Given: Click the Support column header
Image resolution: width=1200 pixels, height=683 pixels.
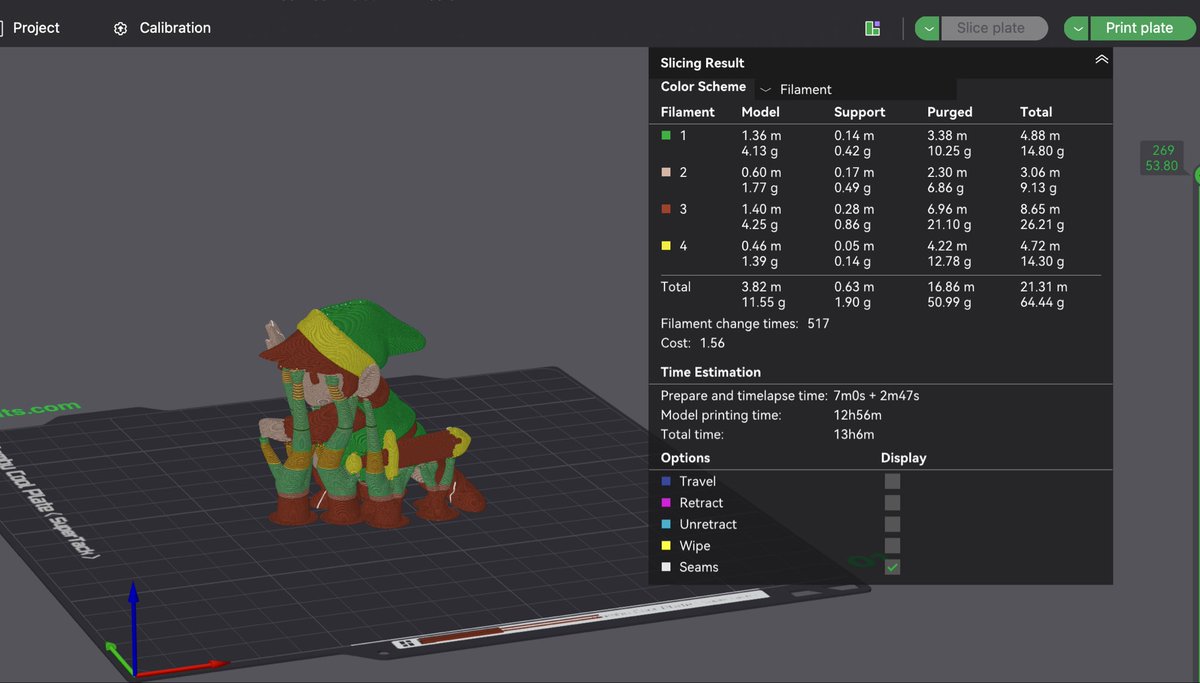Looking at the screenshot, I should [859, 112].
